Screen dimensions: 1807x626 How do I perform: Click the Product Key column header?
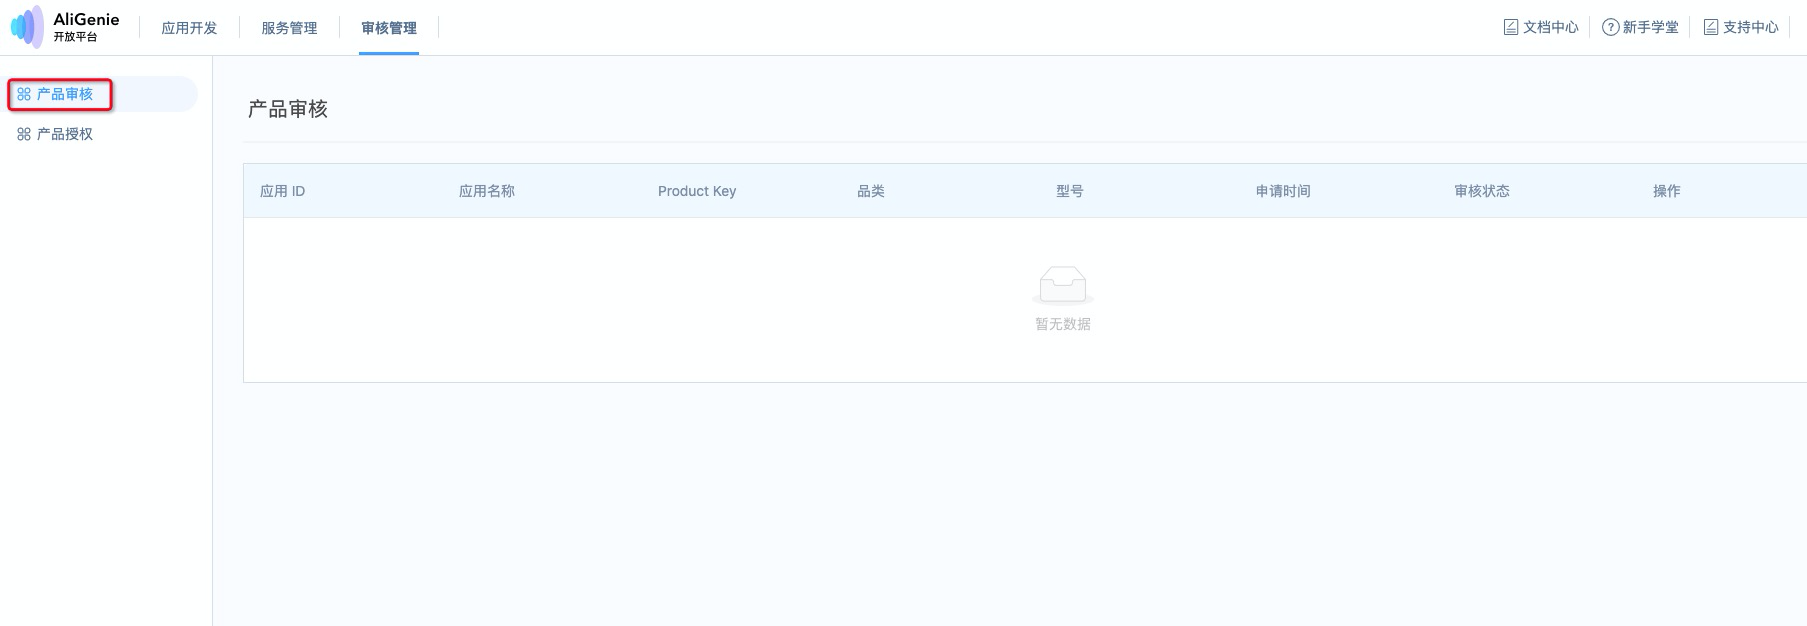pos(697,191)
